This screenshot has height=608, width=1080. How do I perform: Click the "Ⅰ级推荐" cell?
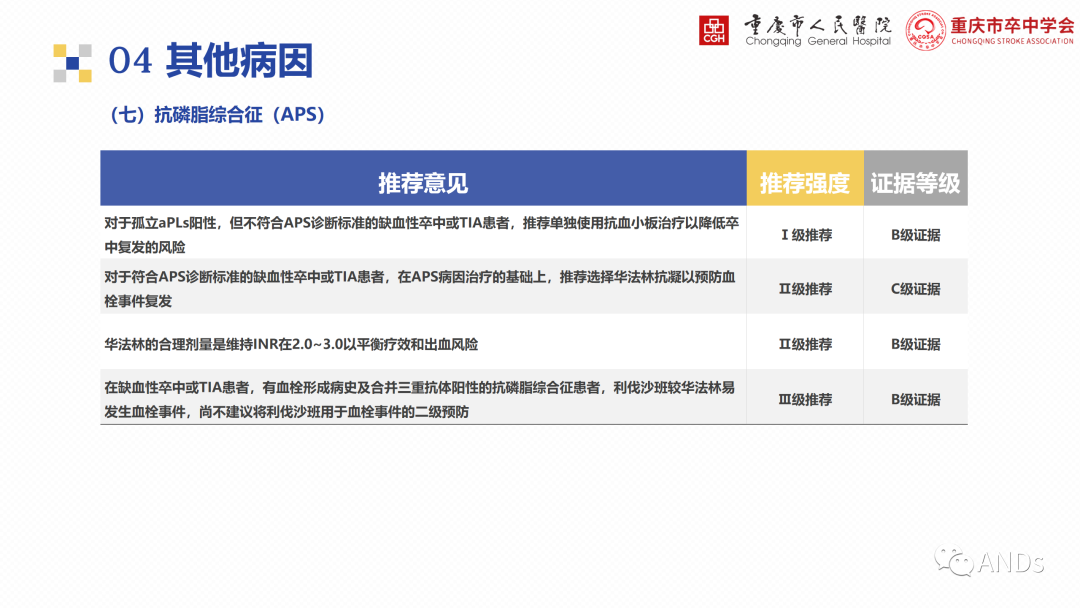tap(805, 235)
